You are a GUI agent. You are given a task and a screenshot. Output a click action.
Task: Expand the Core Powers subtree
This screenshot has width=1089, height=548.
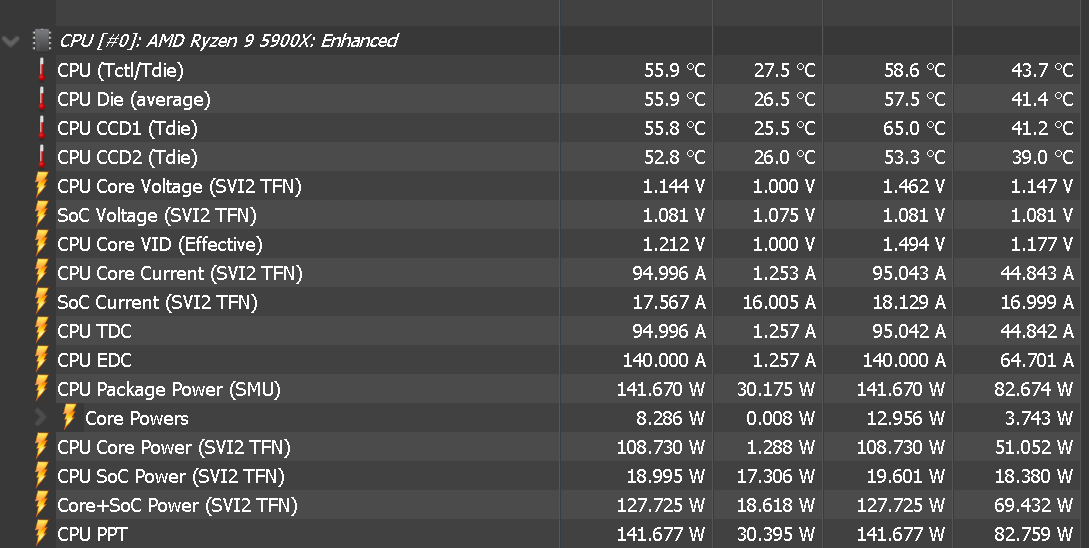point(40,418)
